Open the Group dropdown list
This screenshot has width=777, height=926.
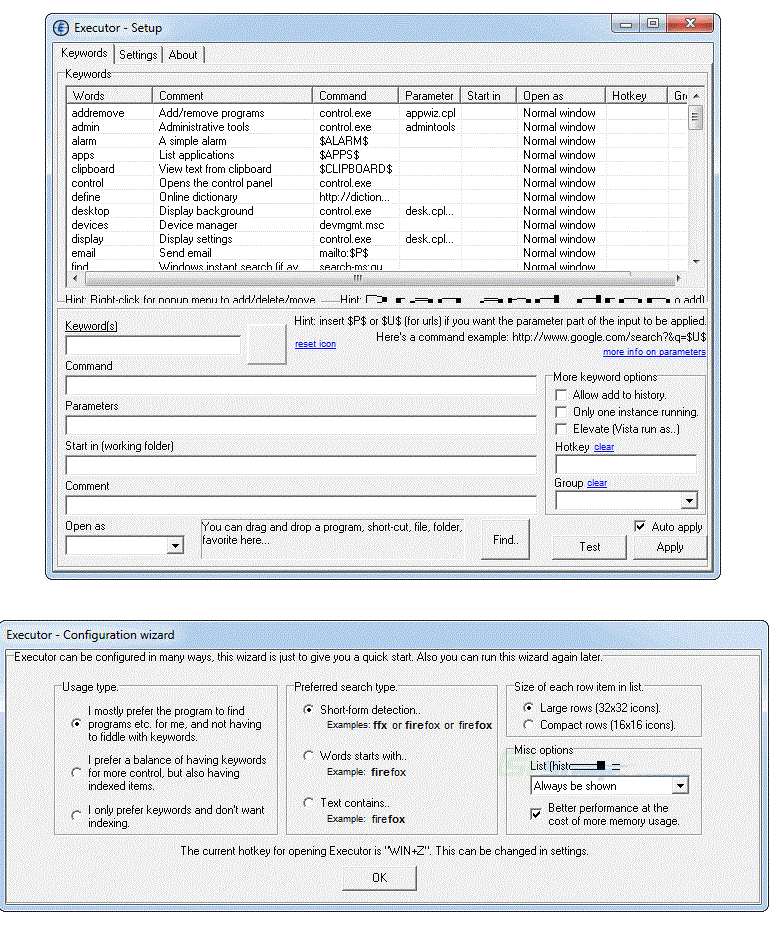pyautogui.click(x=688, y=501)
